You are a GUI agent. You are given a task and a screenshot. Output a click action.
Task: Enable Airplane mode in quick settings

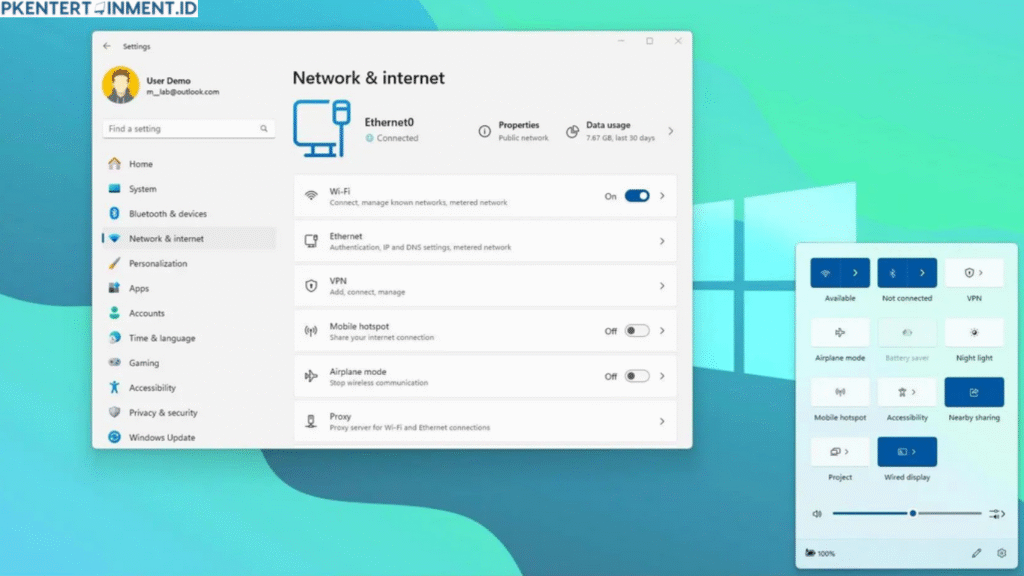pos(839,332)
